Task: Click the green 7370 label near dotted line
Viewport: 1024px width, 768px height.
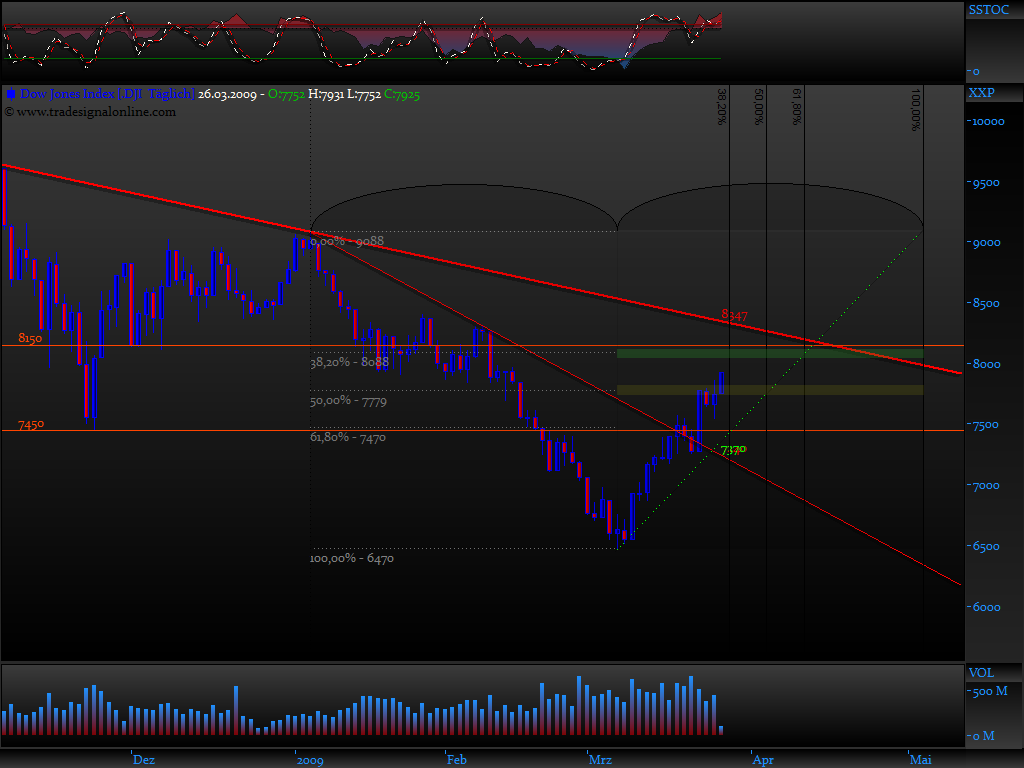Action: tap(733, 450)
